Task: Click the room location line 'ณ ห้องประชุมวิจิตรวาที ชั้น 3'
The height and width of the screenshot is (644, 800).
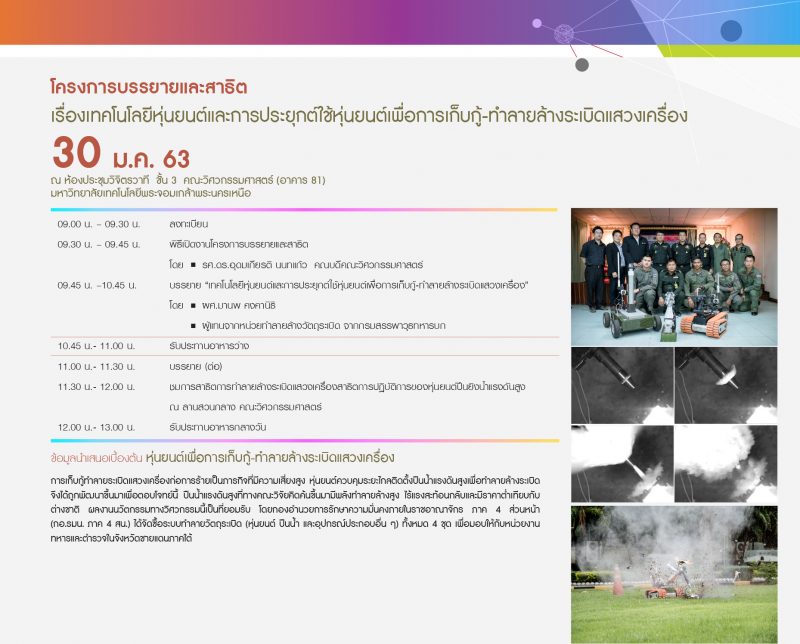Action: pyautogui.click(x=113, y=180)
